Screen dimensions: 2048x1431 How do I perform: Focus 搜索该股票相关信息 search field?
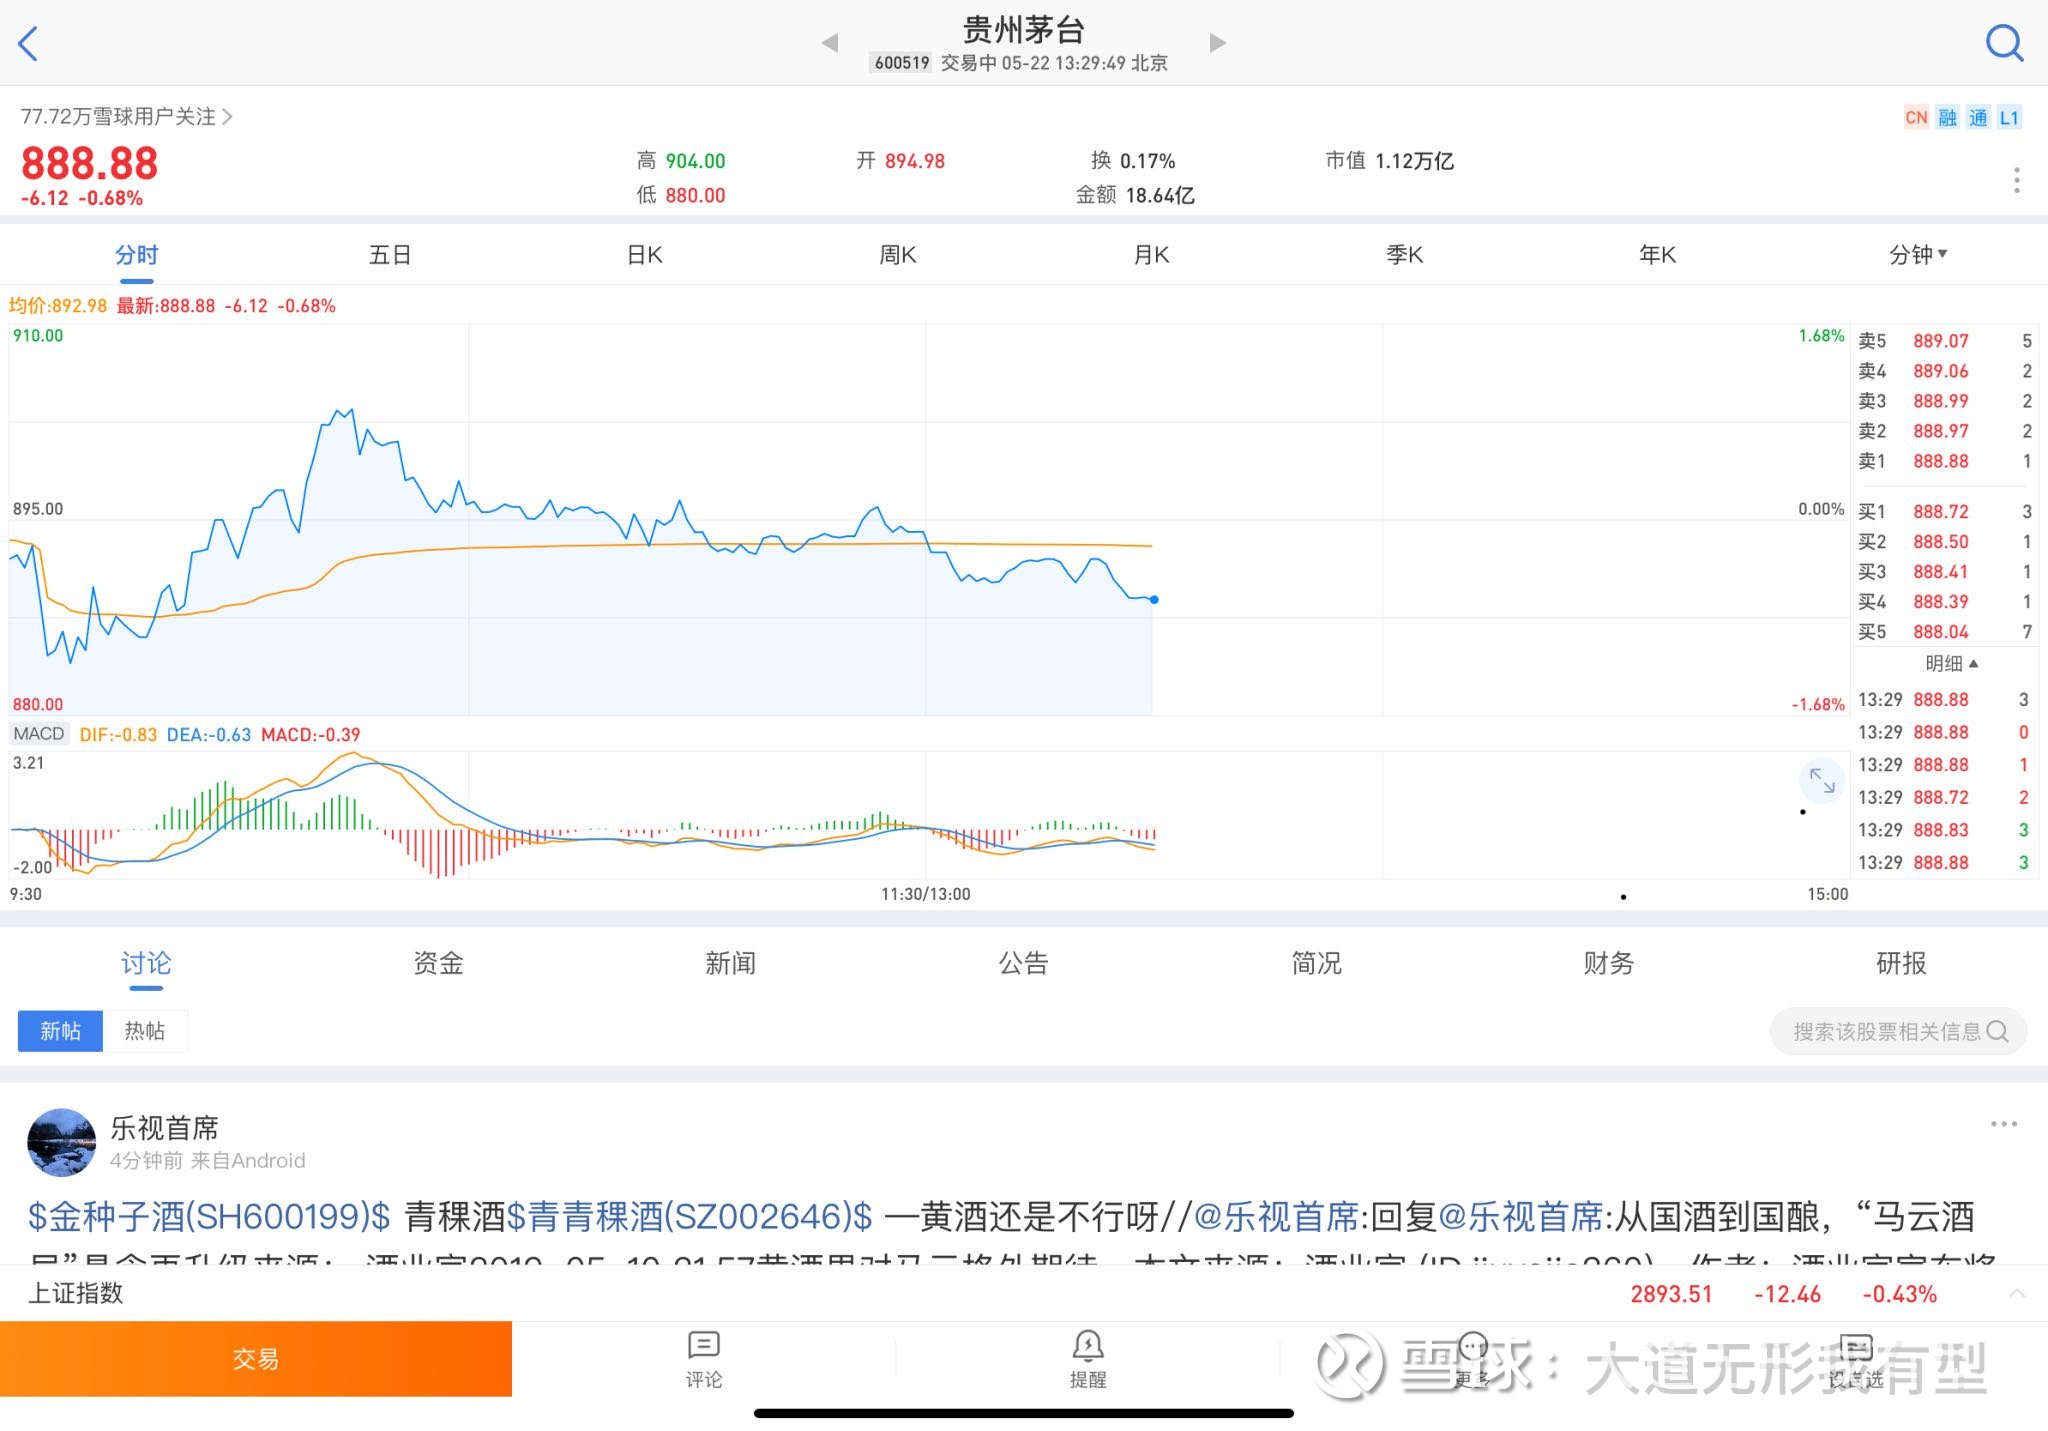point(1898,1031)
